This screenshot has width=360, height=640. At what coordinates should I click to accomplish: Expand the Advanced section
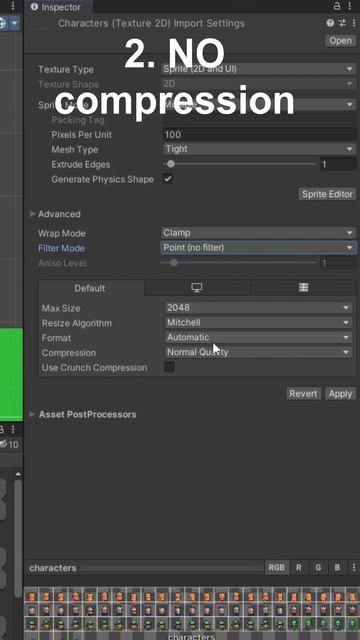[33, 214]
